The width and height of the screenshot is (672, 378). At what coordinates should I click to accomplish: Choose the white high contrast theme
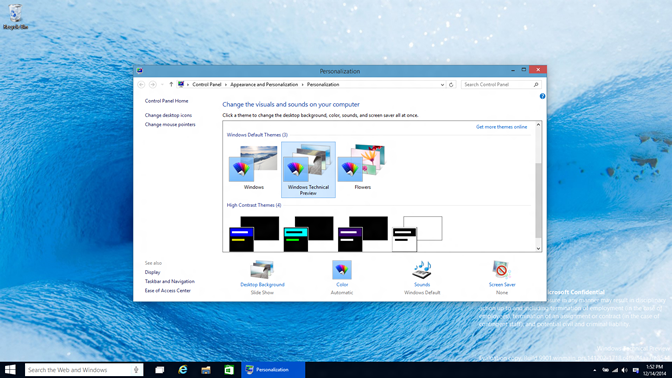coord(417,234)
